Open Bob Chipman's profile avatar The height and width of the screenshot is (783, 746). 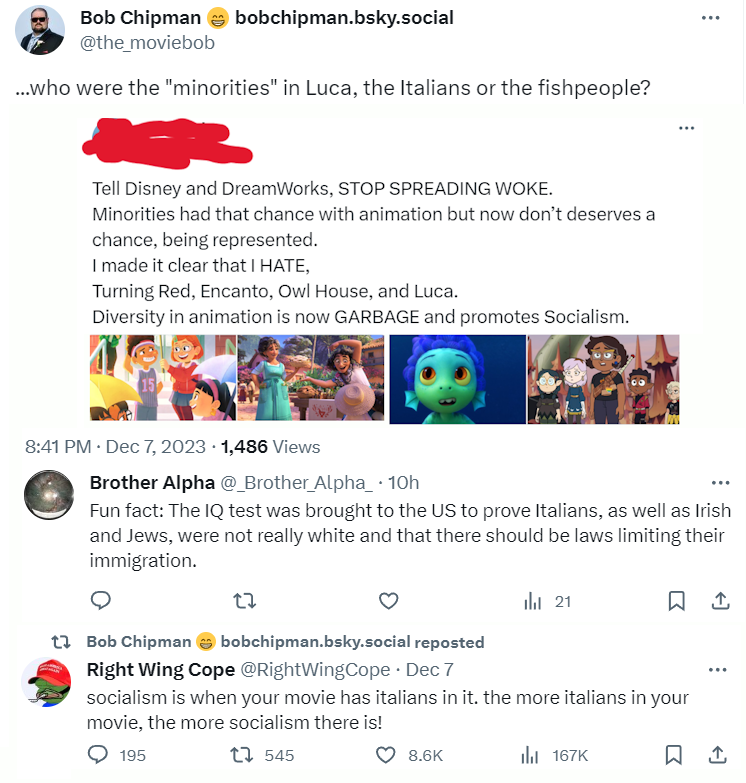pyautogui.click(x=41, y=30)
